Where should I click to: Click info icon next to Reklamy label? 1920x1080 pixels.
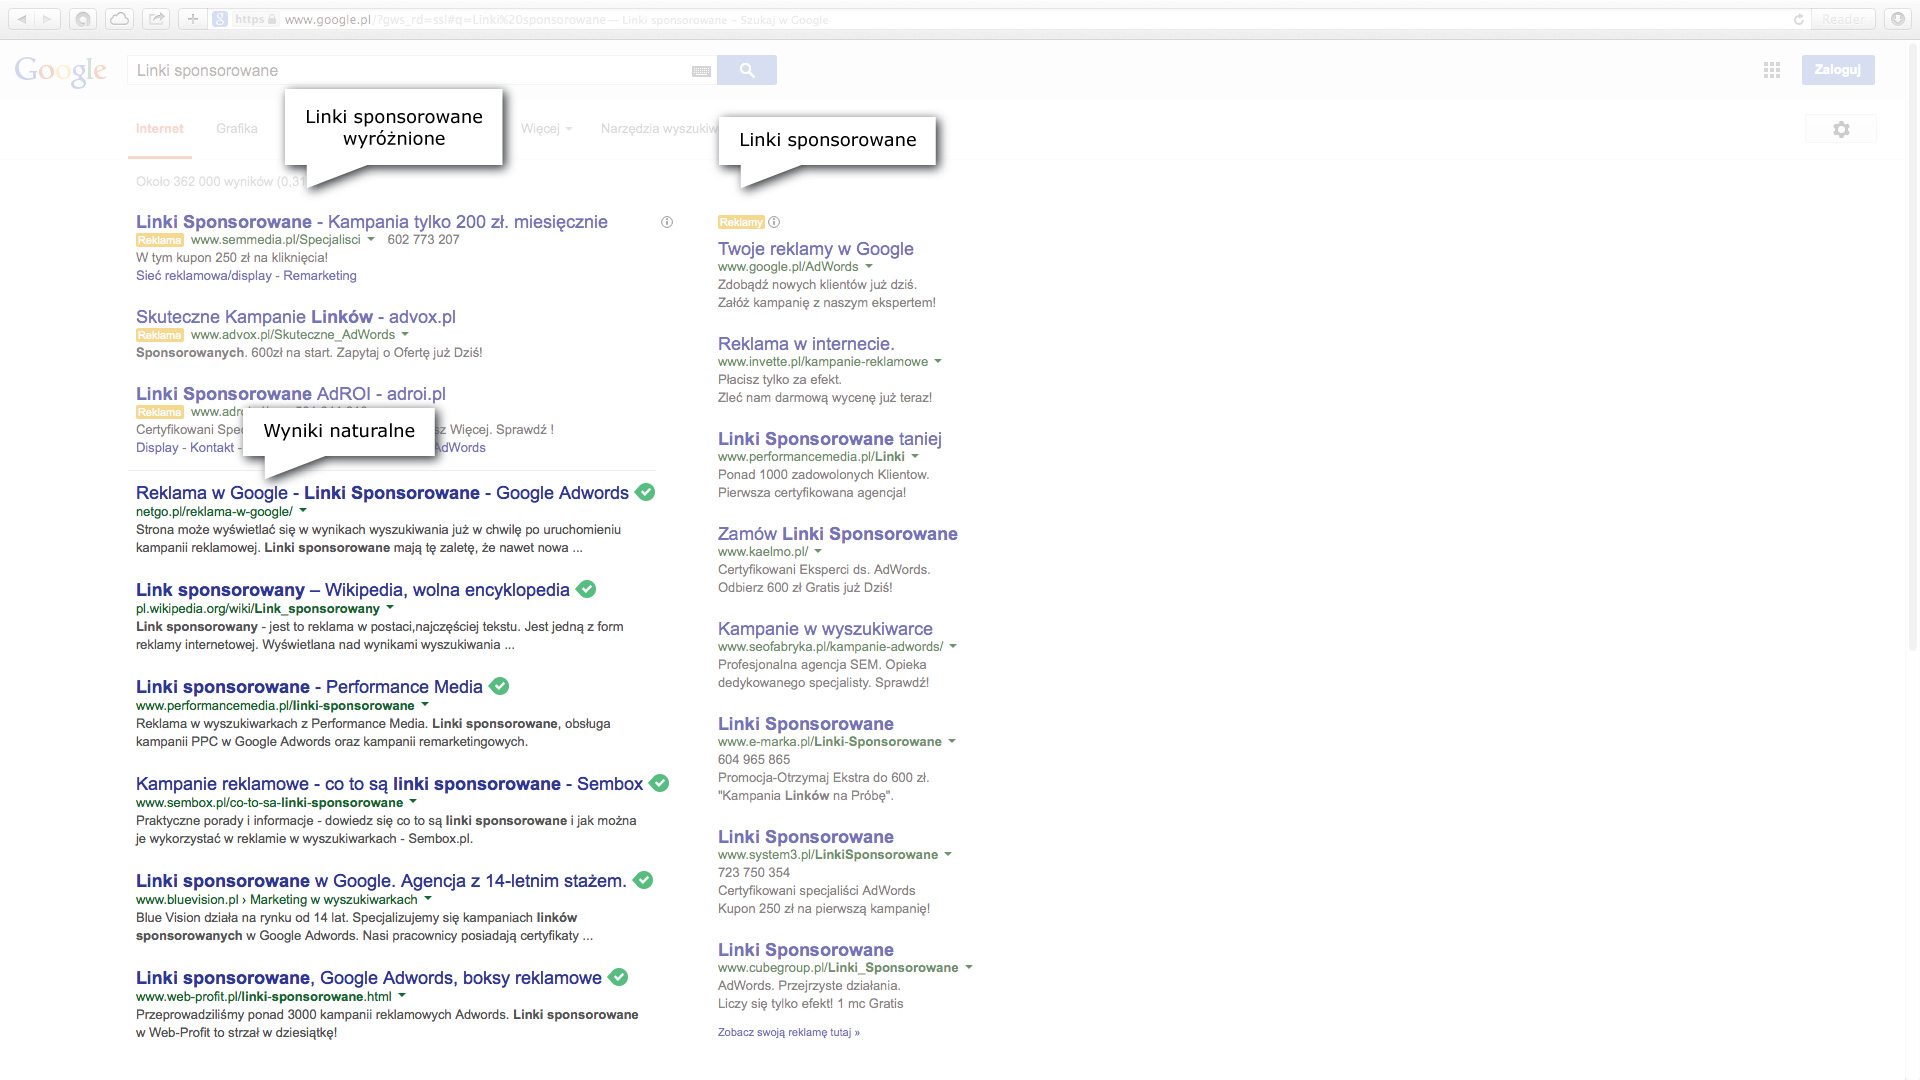(774, 222)
